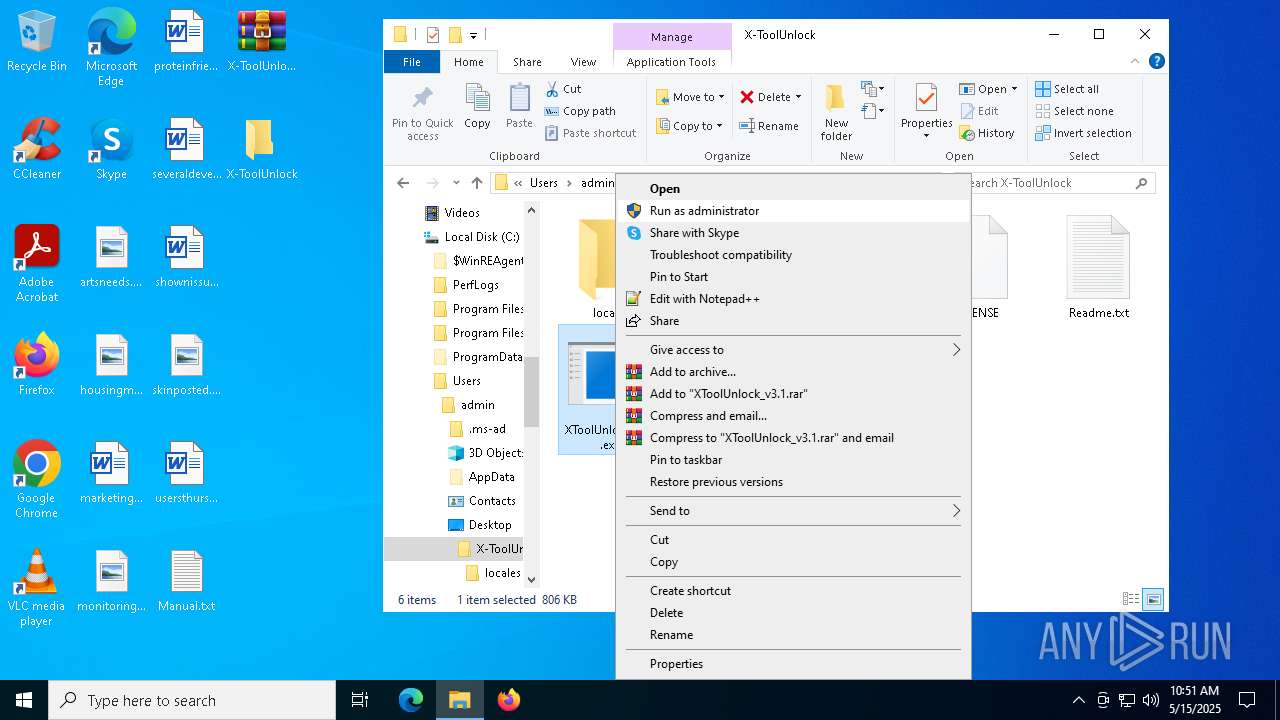Image resolution: width=1280 pixels, height=720 pixels.
Task: Choose Create shortcut in context menu
Action: (x=792, y=591)
